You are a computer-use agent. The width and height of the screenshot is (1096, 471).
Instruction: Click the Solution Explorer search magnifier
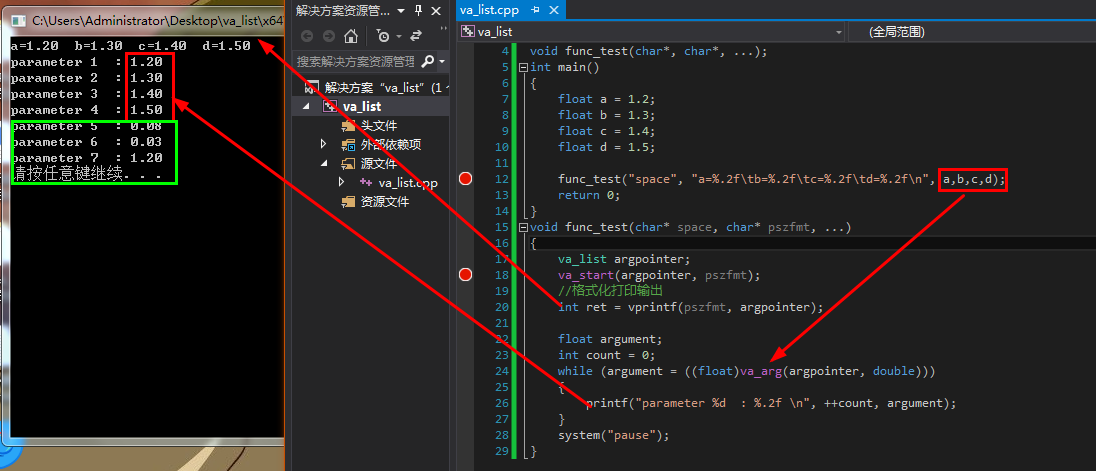pyautogui.click(x=428, y=61)
